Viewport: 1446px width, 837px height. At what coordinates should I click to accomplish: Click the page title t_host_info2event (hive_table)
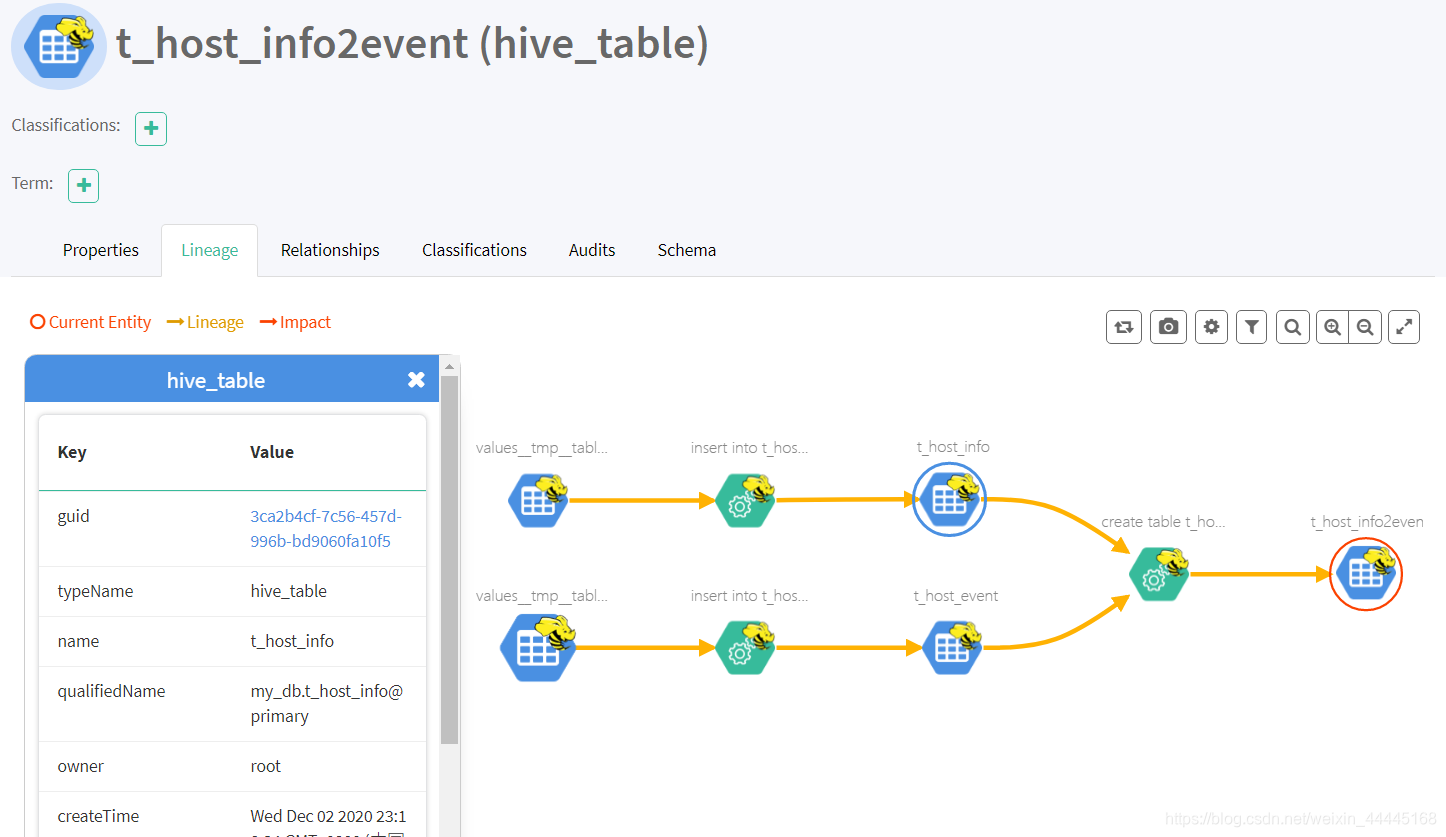[x=412, y=44]
